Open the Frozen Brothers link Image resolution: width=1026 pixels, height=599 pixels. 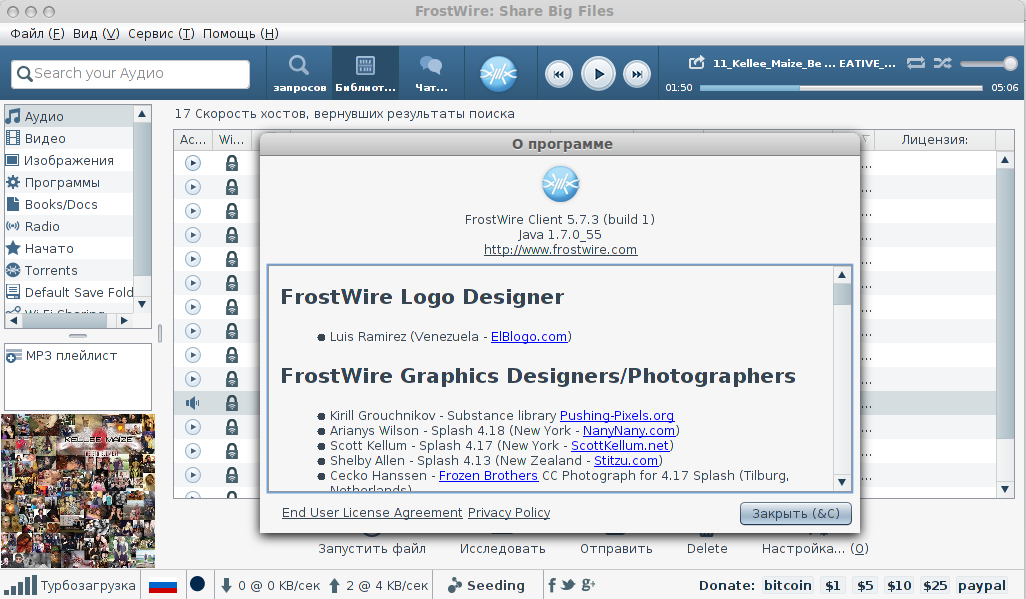click(488, 476)
